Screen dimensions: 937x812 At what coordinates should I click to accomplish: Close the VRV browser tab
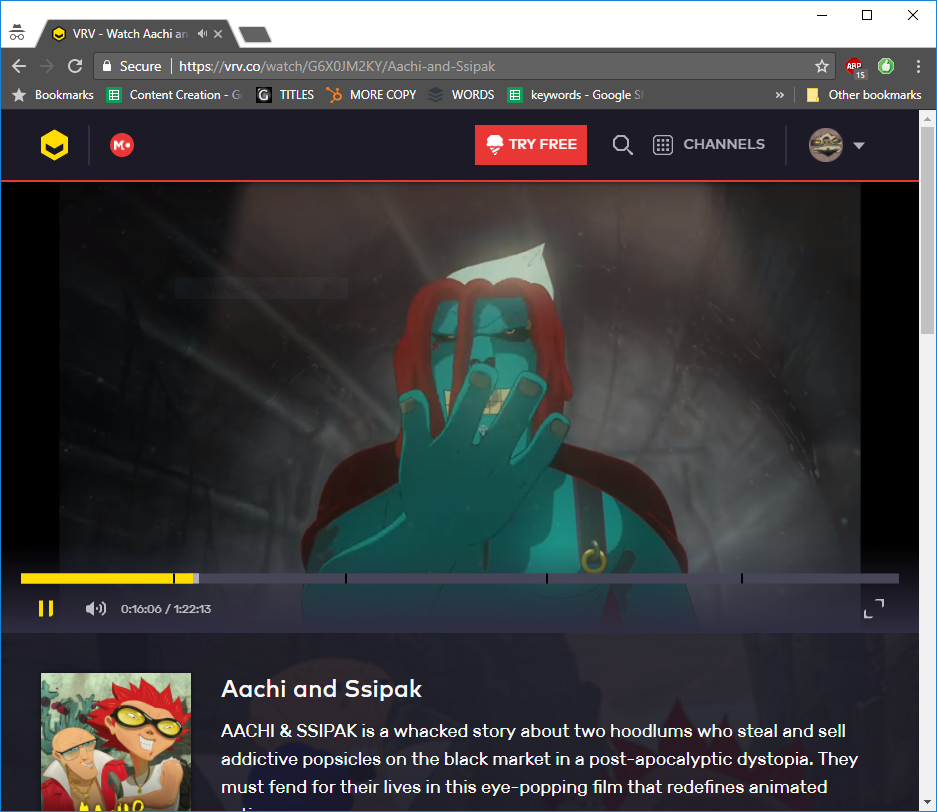click(218, 34)
